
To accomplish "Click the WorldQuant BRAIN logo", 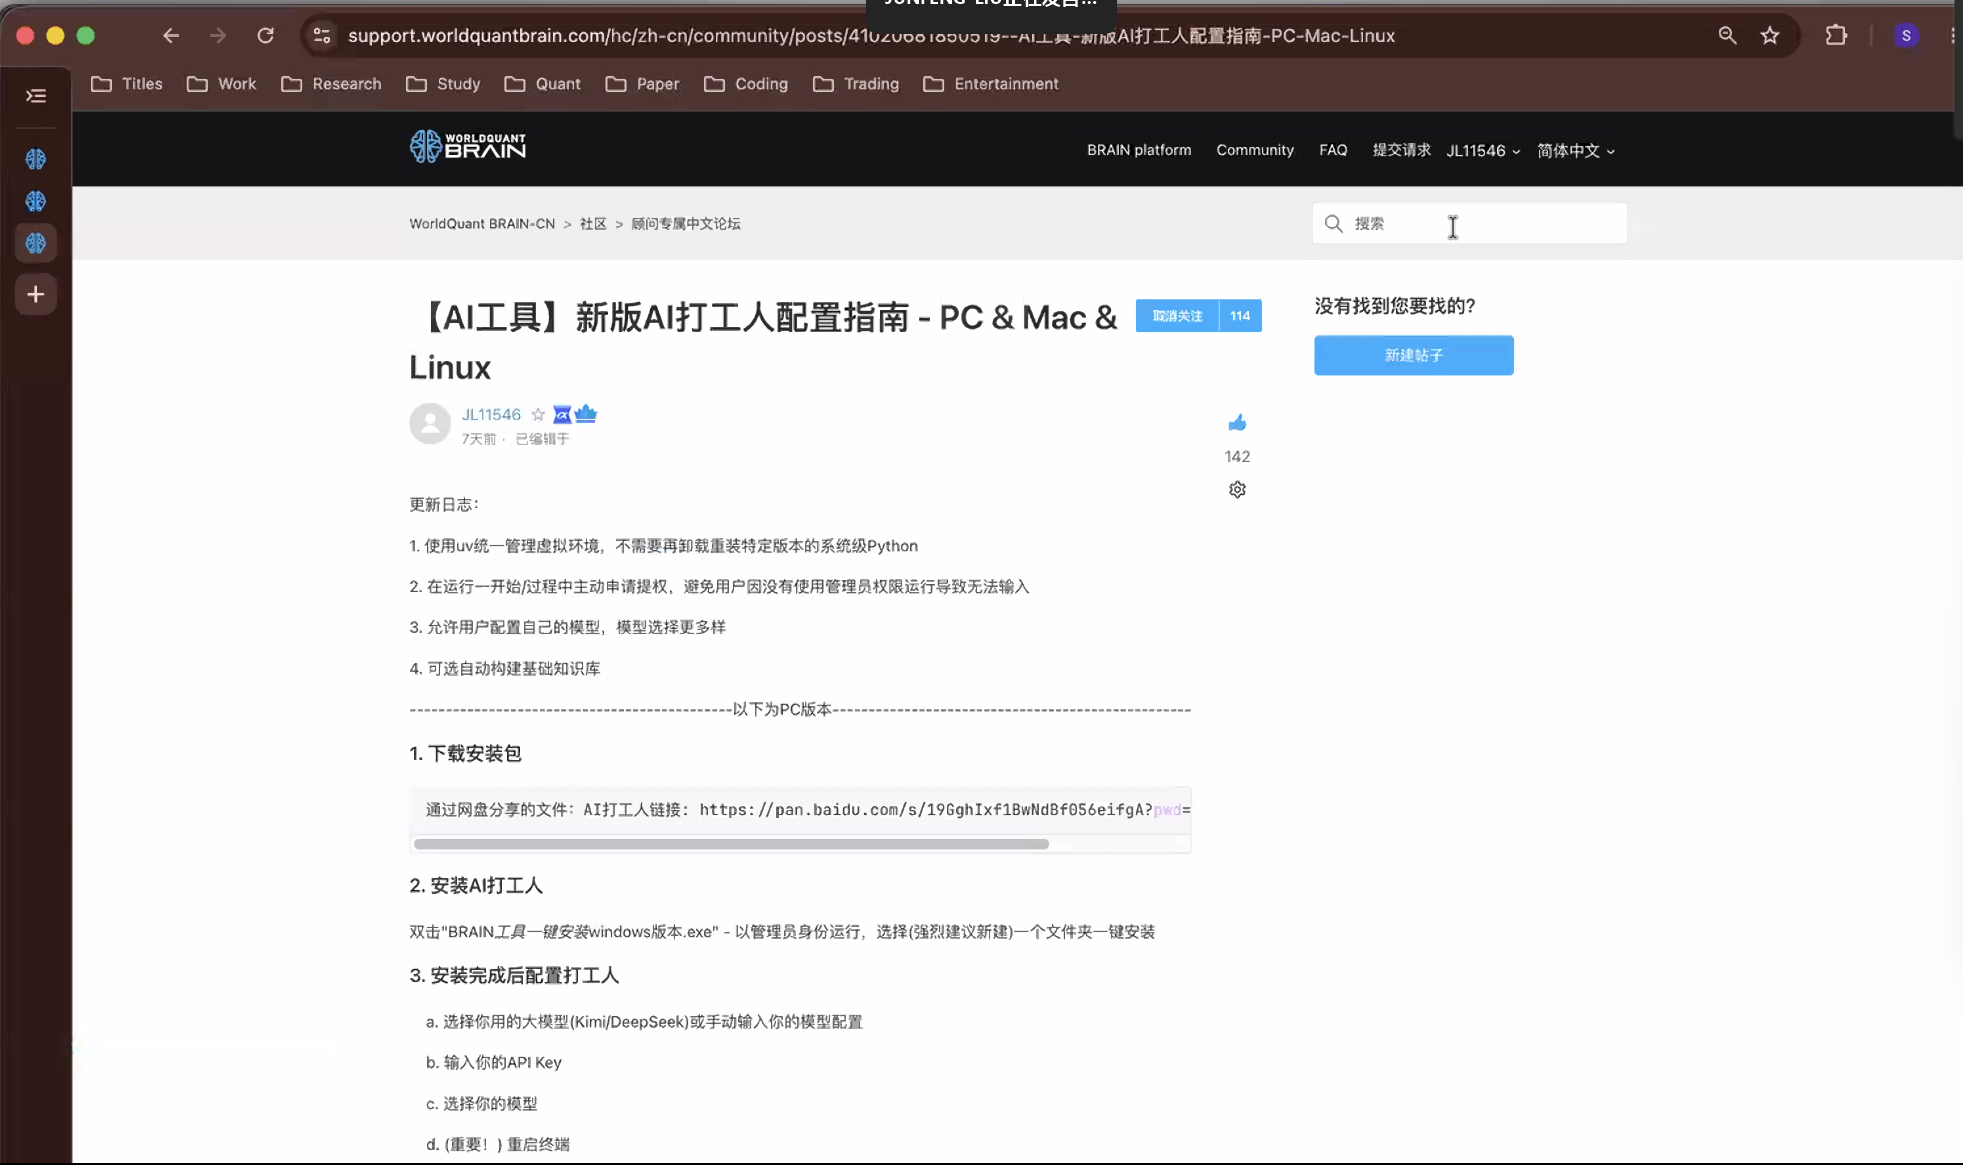I will [468, 146].
